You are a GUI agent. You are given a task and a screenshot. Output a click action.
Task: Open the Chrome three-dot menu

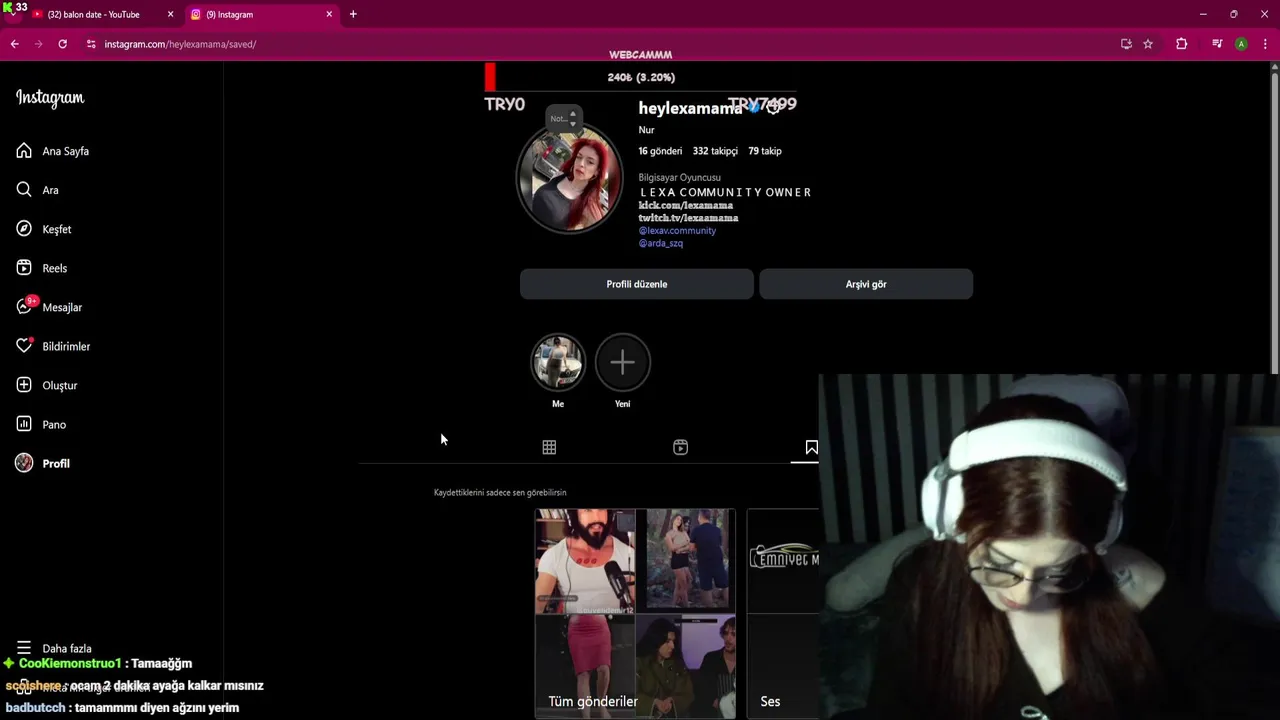[x=1264, y=44]
